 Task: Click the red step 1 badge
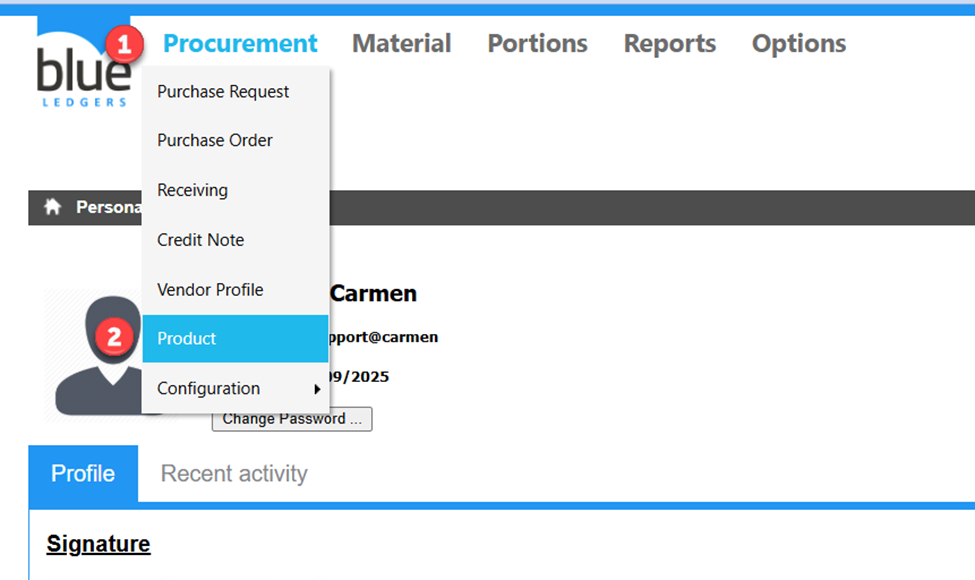[125, 45]
